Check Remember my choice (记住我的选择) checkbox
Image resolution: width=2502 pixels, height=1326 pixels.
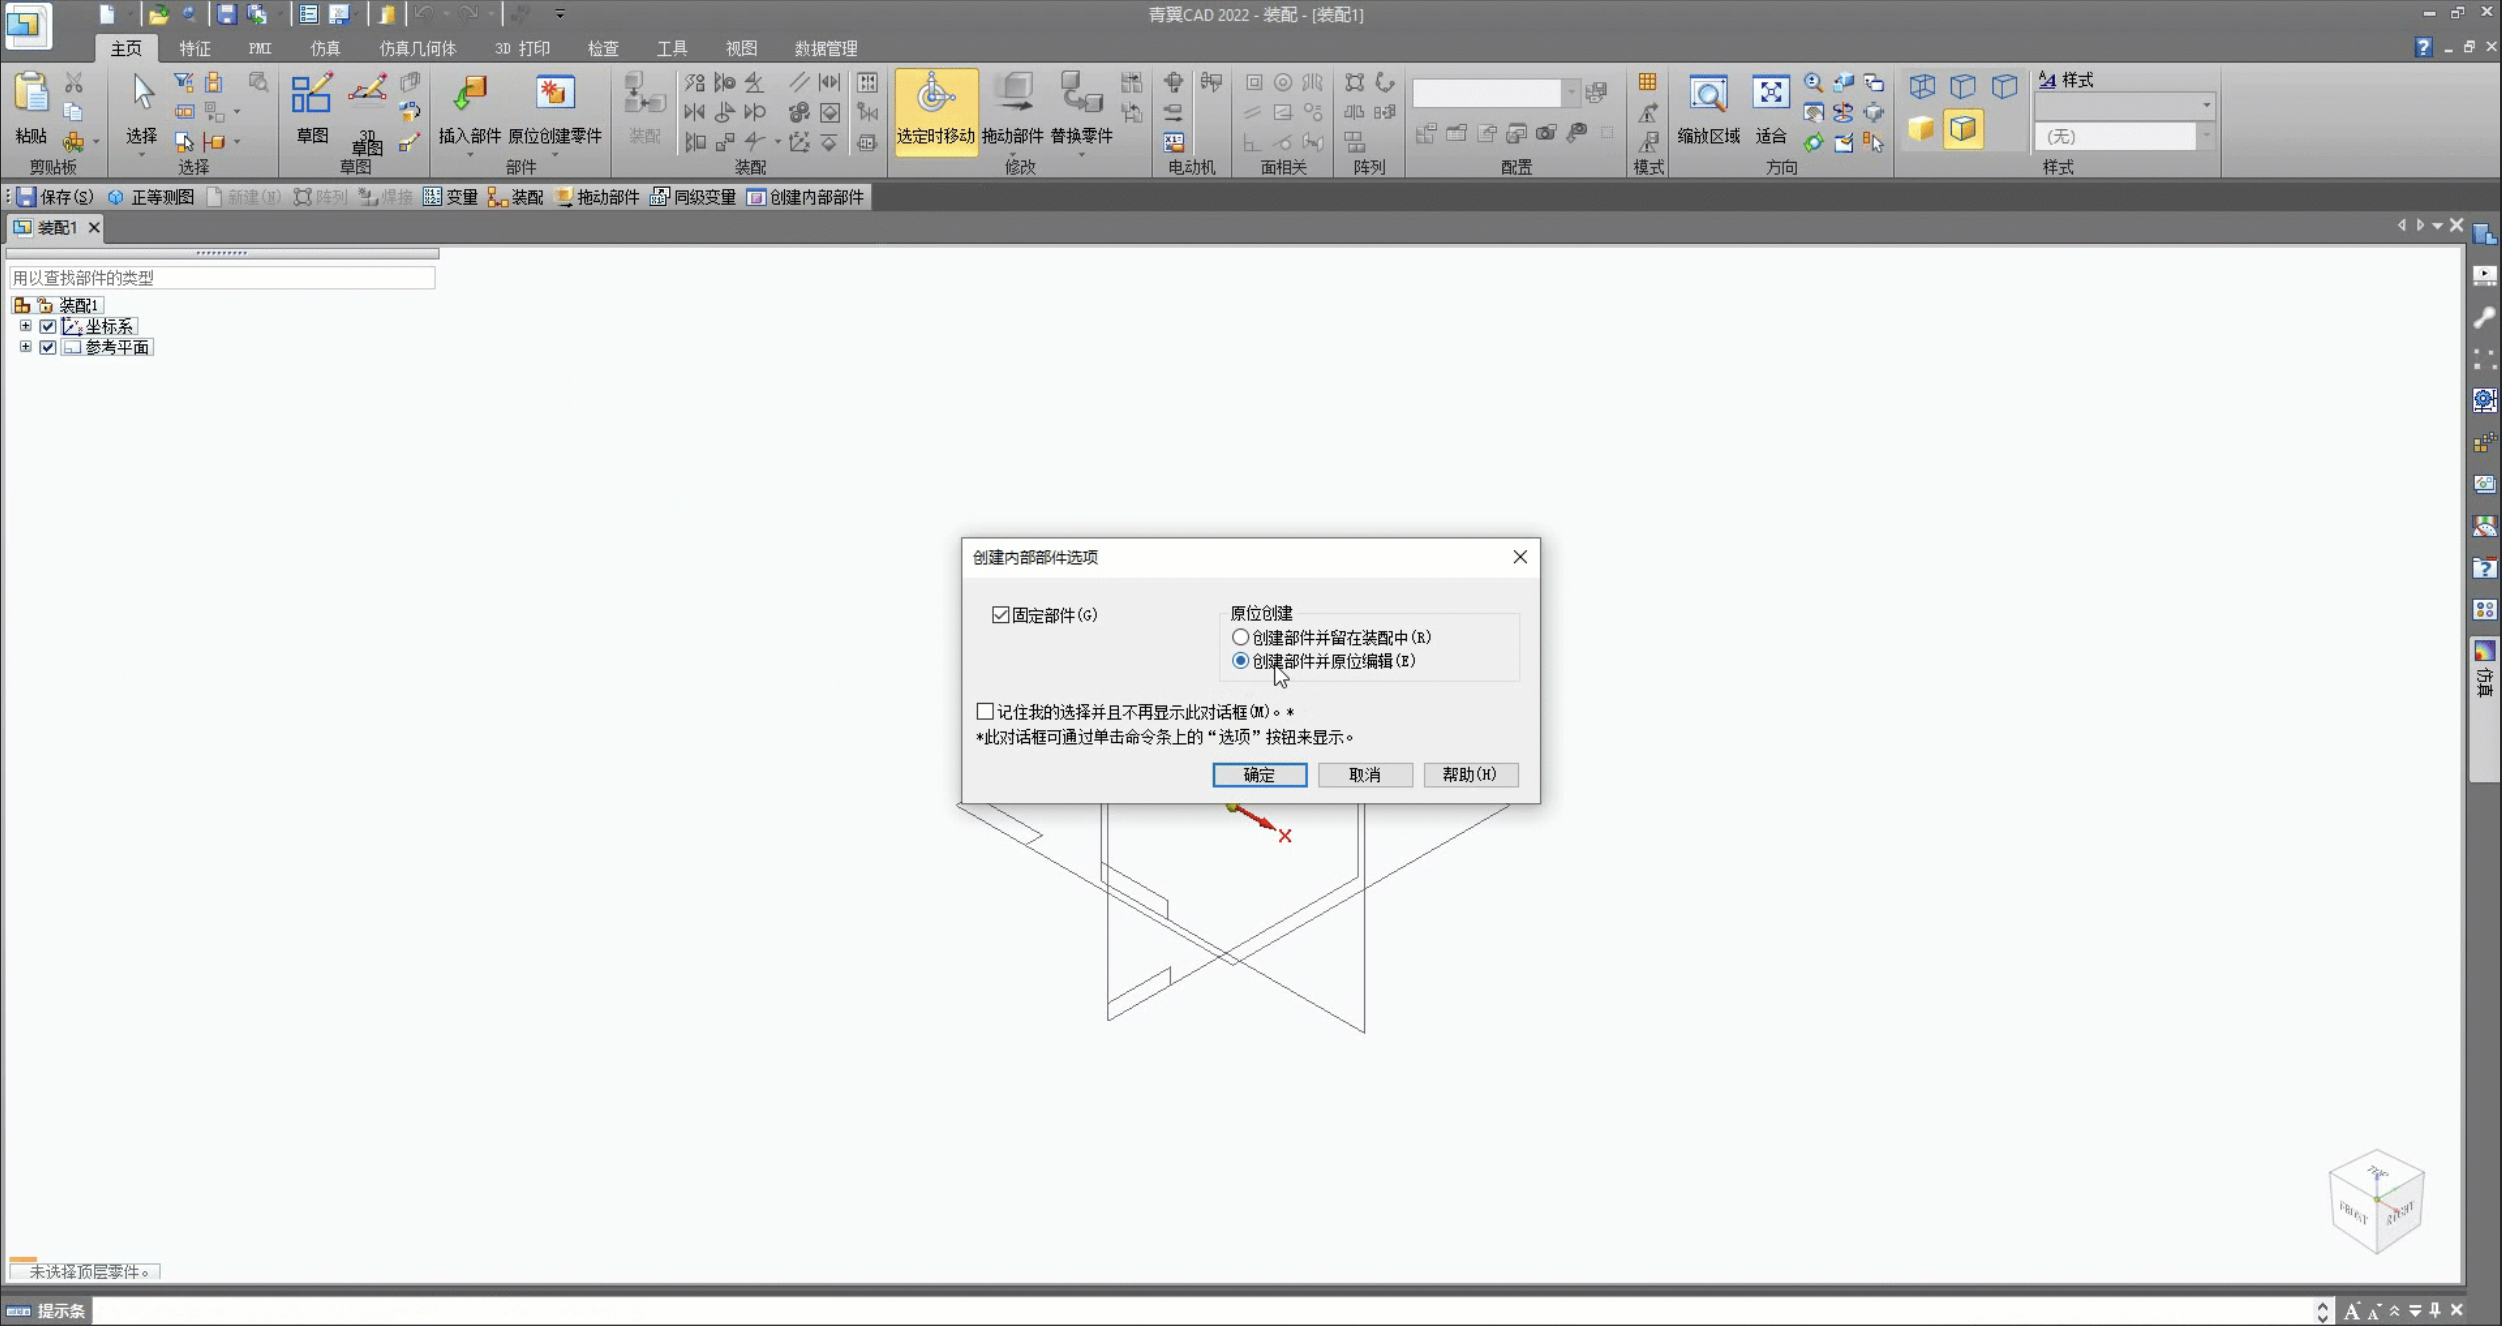(x=985, y=711)
